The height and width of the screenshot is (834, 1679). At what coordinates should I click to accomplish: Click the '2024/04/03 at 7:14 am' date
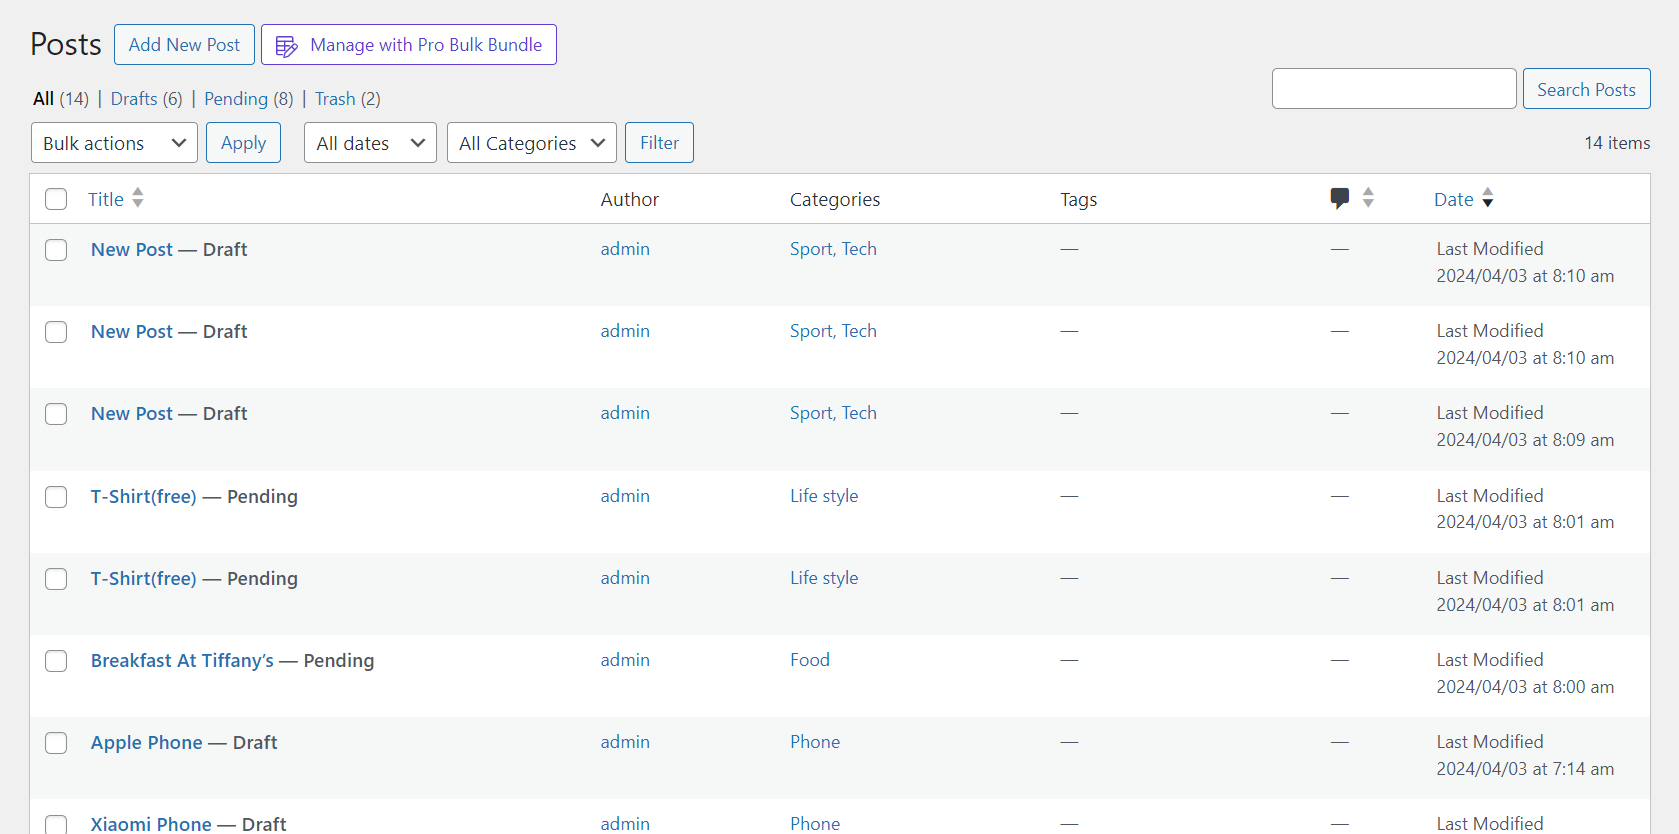pyautogui.click(x=1525, y=769)
